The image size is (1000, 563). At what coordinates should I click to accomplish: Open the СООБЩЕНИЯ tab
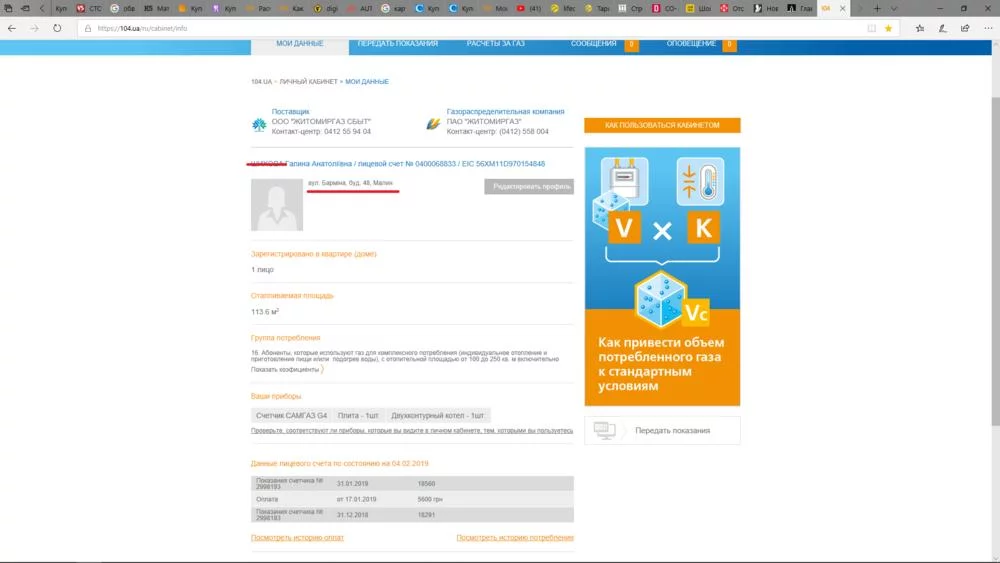594,44
